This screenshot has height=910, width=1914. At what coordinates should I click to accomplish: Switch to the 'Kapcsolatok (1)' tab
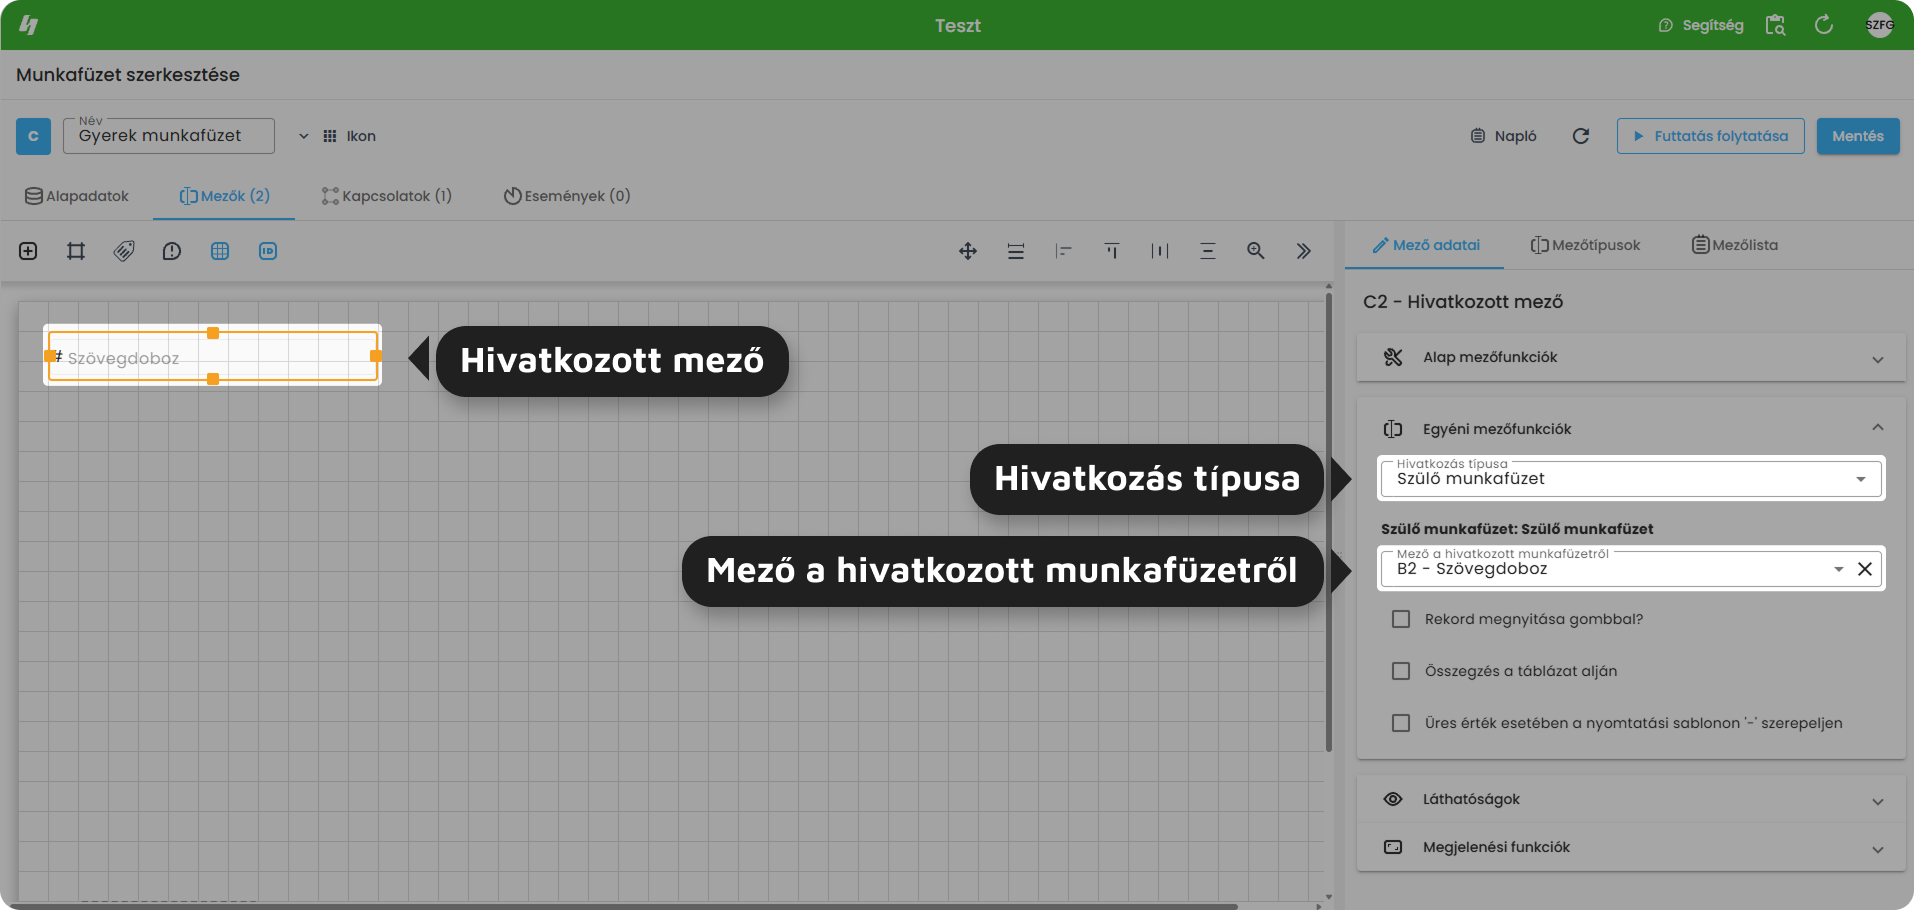tap(387, 196)
